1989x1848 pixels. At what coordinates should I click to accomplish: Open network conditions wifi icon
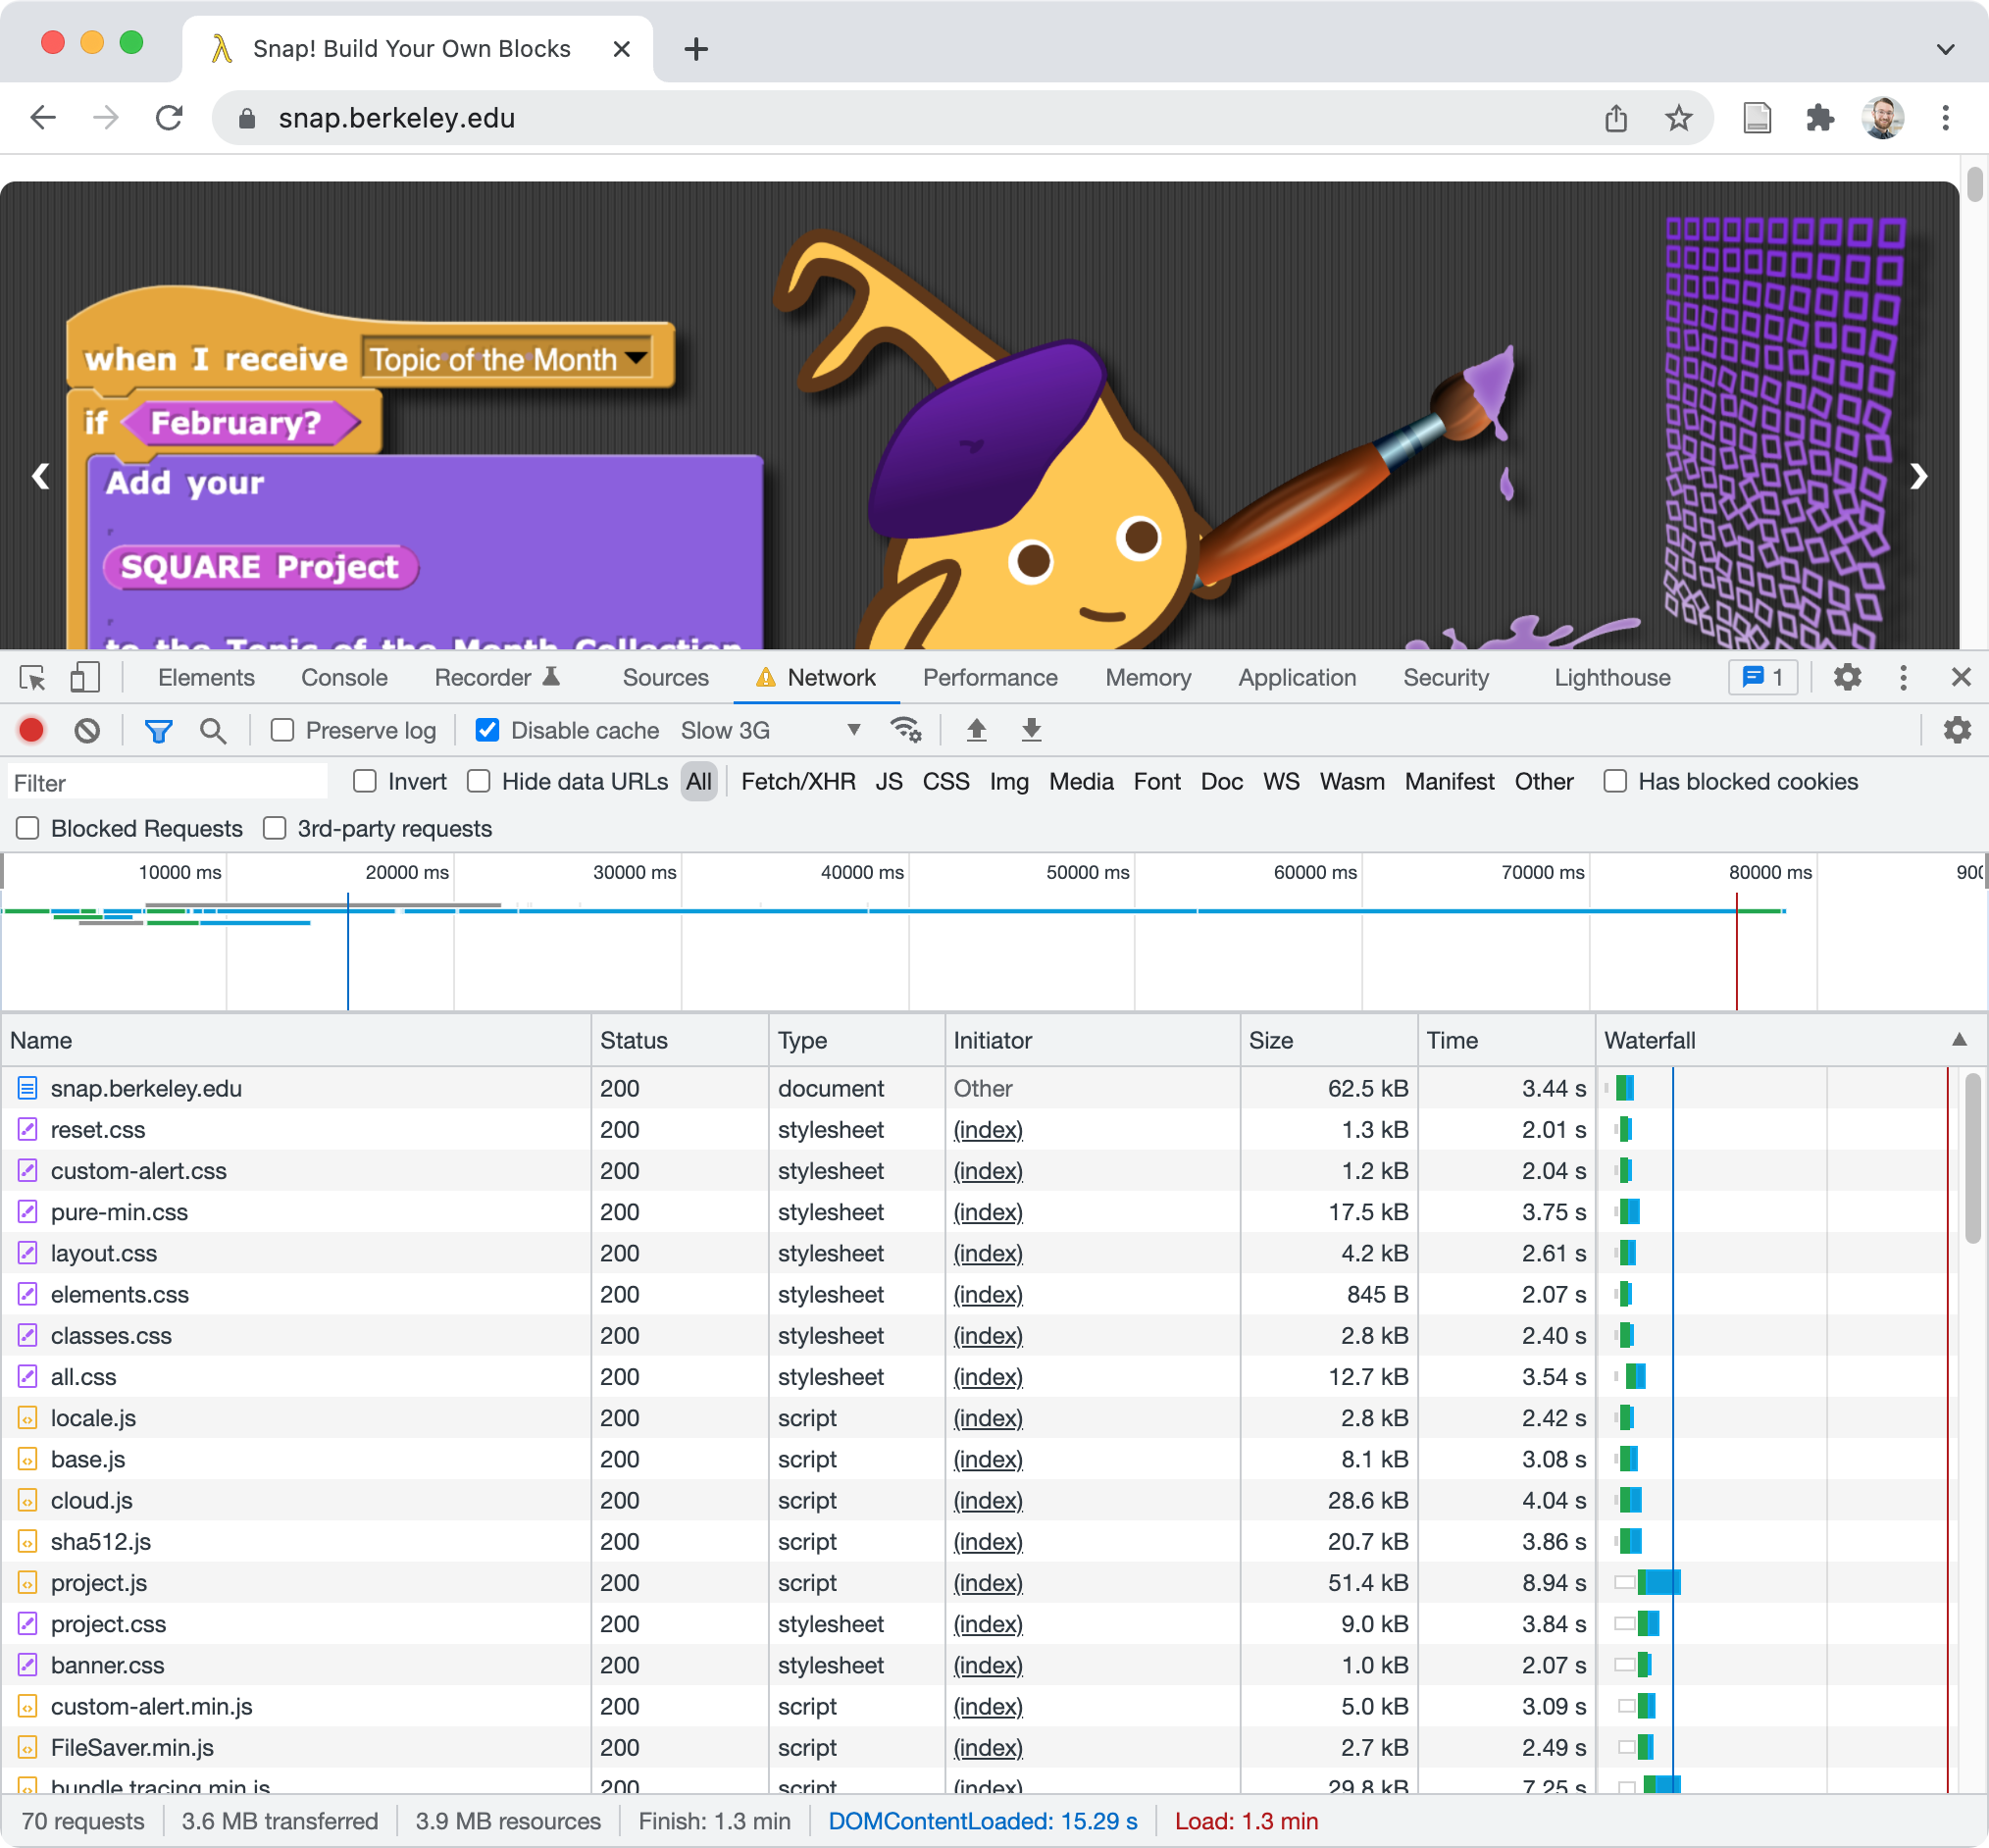click(906, 730)
